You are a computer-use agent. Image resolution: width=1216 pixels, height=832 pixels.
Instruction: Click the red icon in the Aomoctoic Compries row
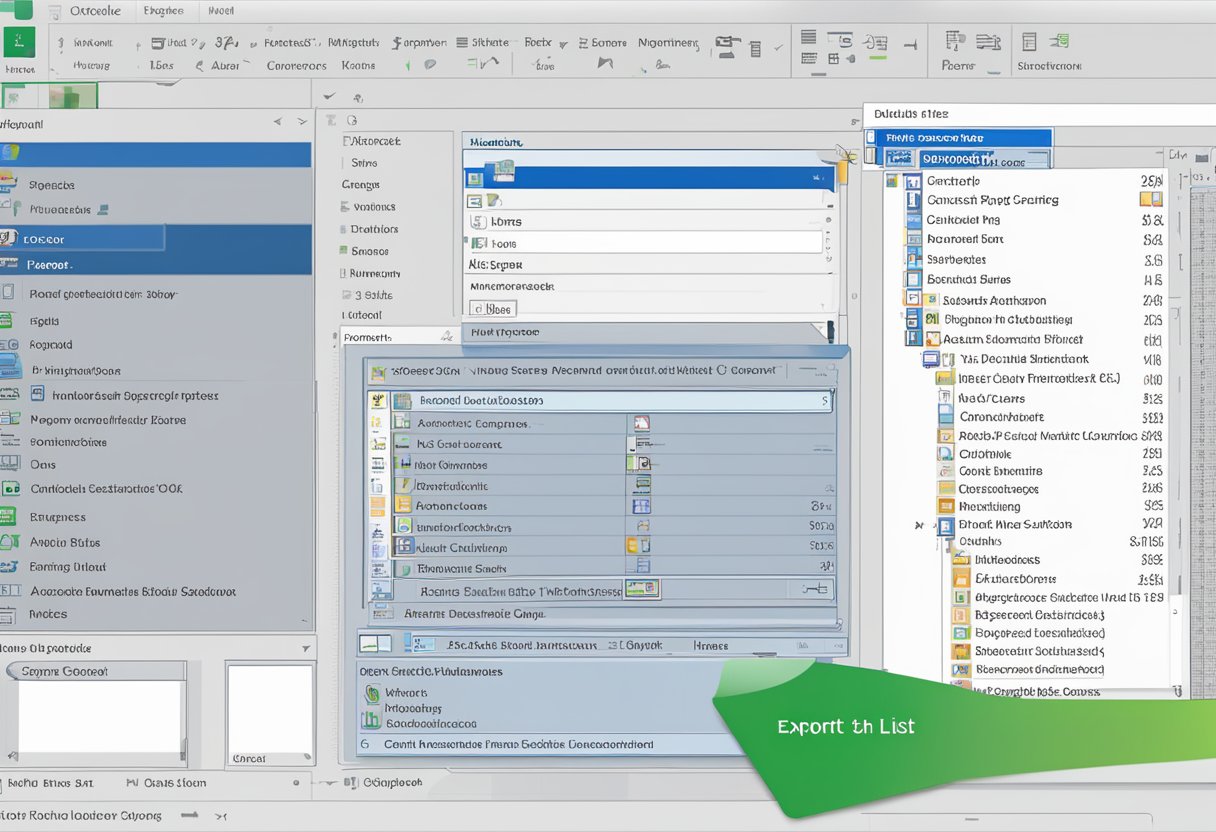641,423
